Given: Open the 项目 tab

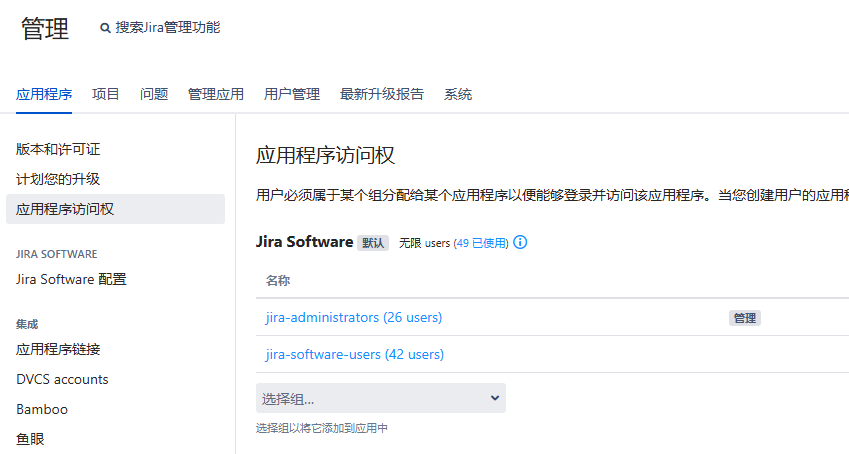Looking at the screenshot, I should [106, 94].
